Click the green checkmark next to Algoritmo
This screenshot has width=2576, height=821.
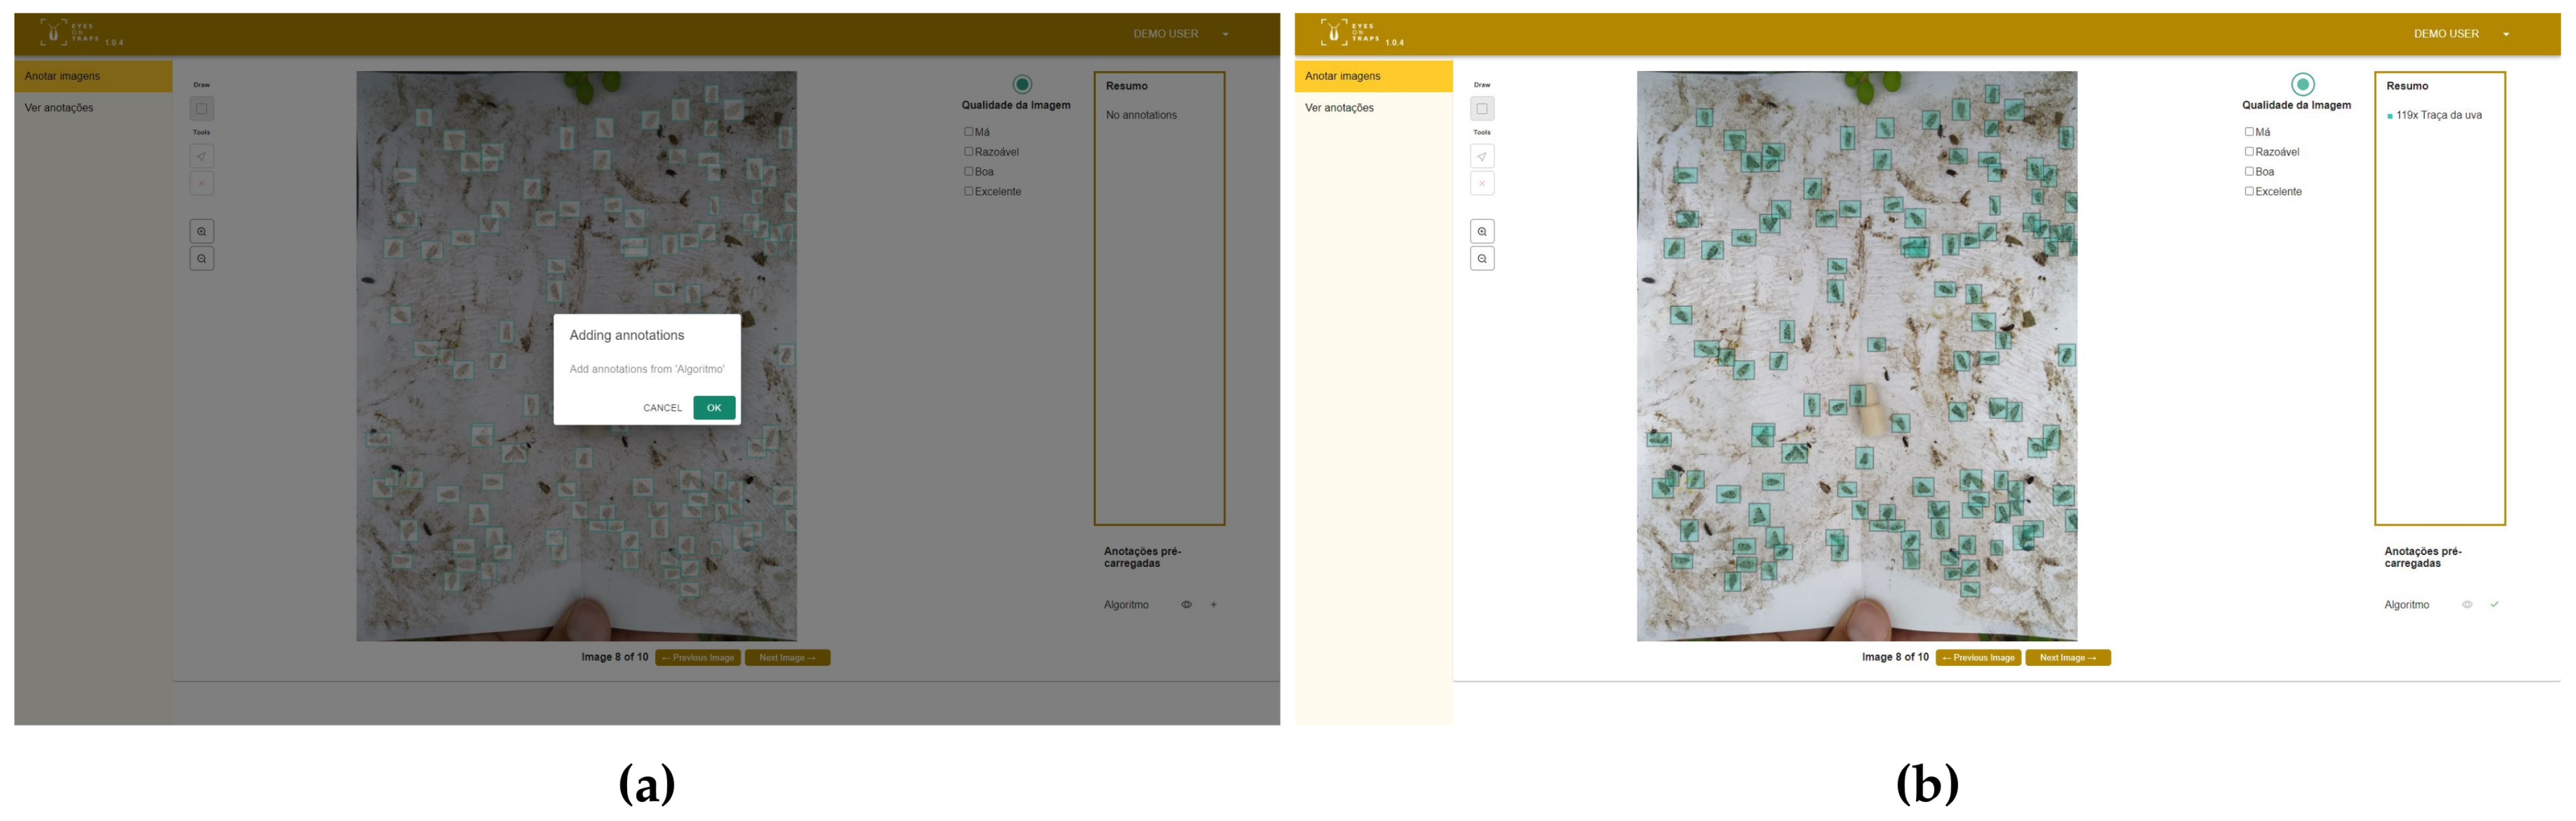[2494, 604]
